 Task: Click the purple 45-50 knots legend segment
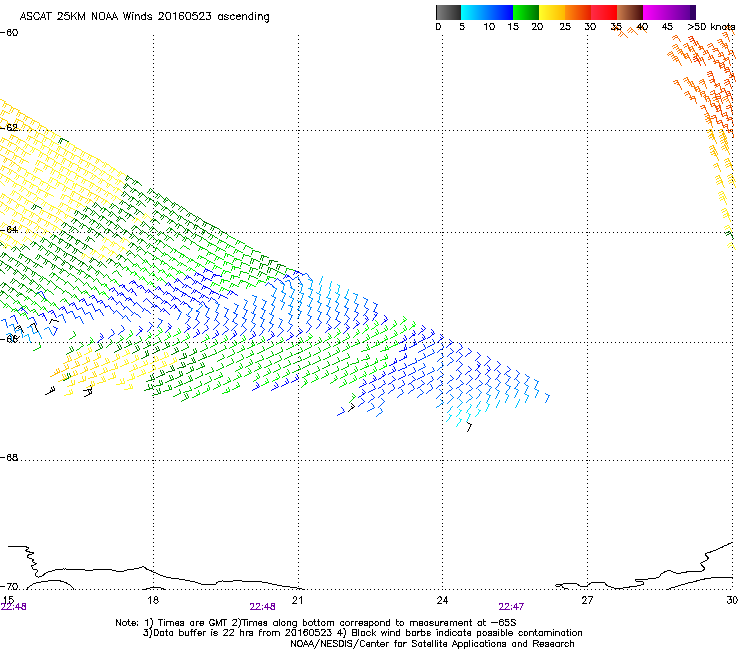click(682, 12)
